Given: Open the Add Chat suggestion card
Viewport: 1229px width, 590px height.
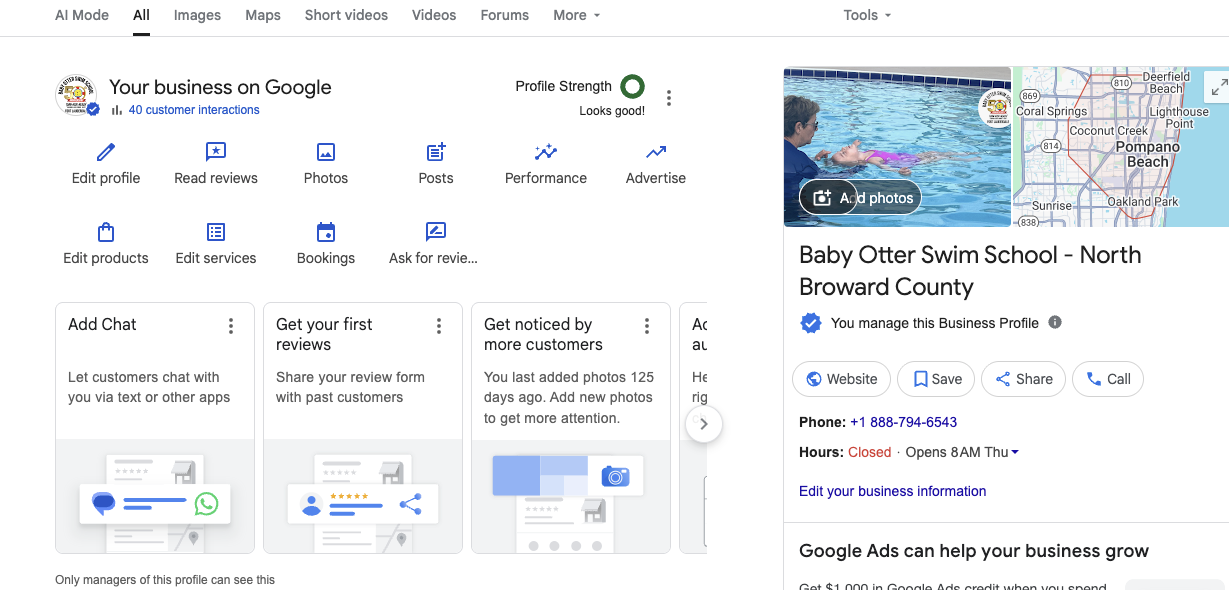Looking at the screenshot, I should pyautogui.click(x=155, y=428).
